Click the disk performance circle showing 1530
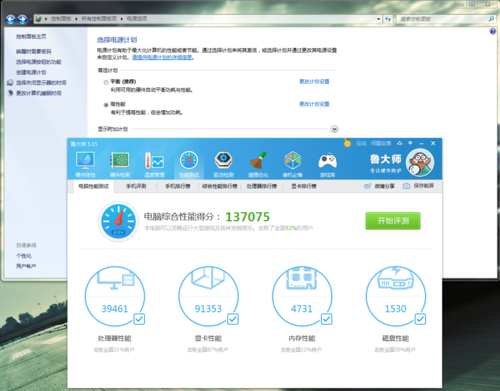 click(x=396, y=296)
